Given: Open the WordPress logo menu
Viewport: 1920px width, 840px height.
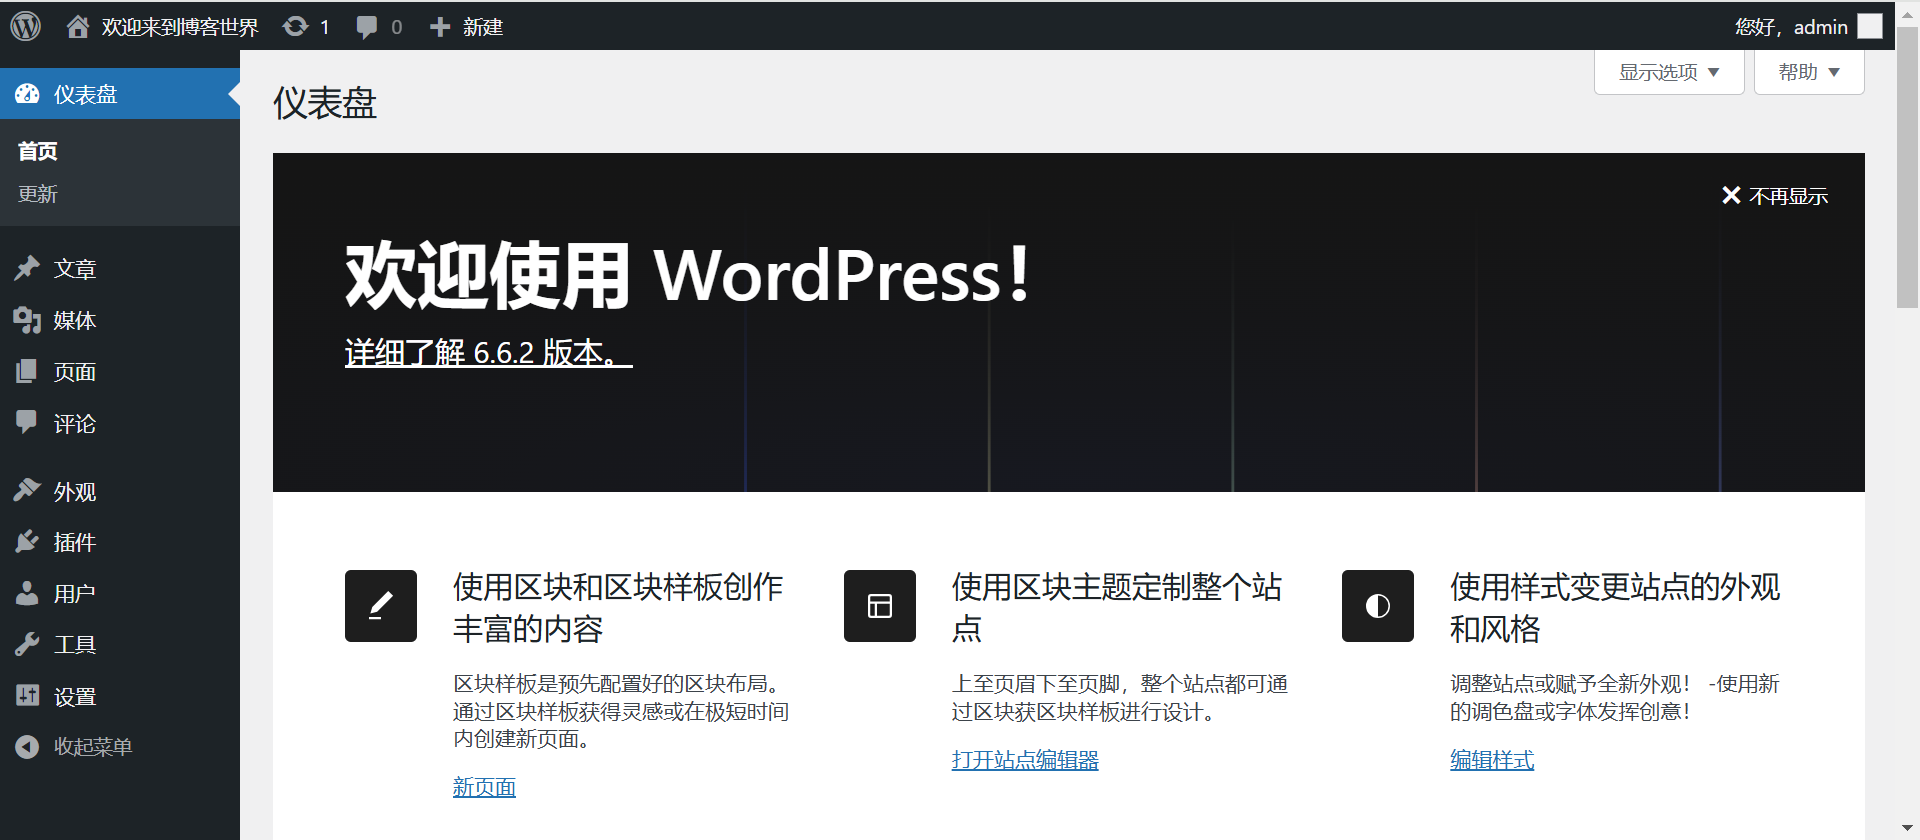Looking at the screenshot, I should pyautogui.click(x=26, y=26).
